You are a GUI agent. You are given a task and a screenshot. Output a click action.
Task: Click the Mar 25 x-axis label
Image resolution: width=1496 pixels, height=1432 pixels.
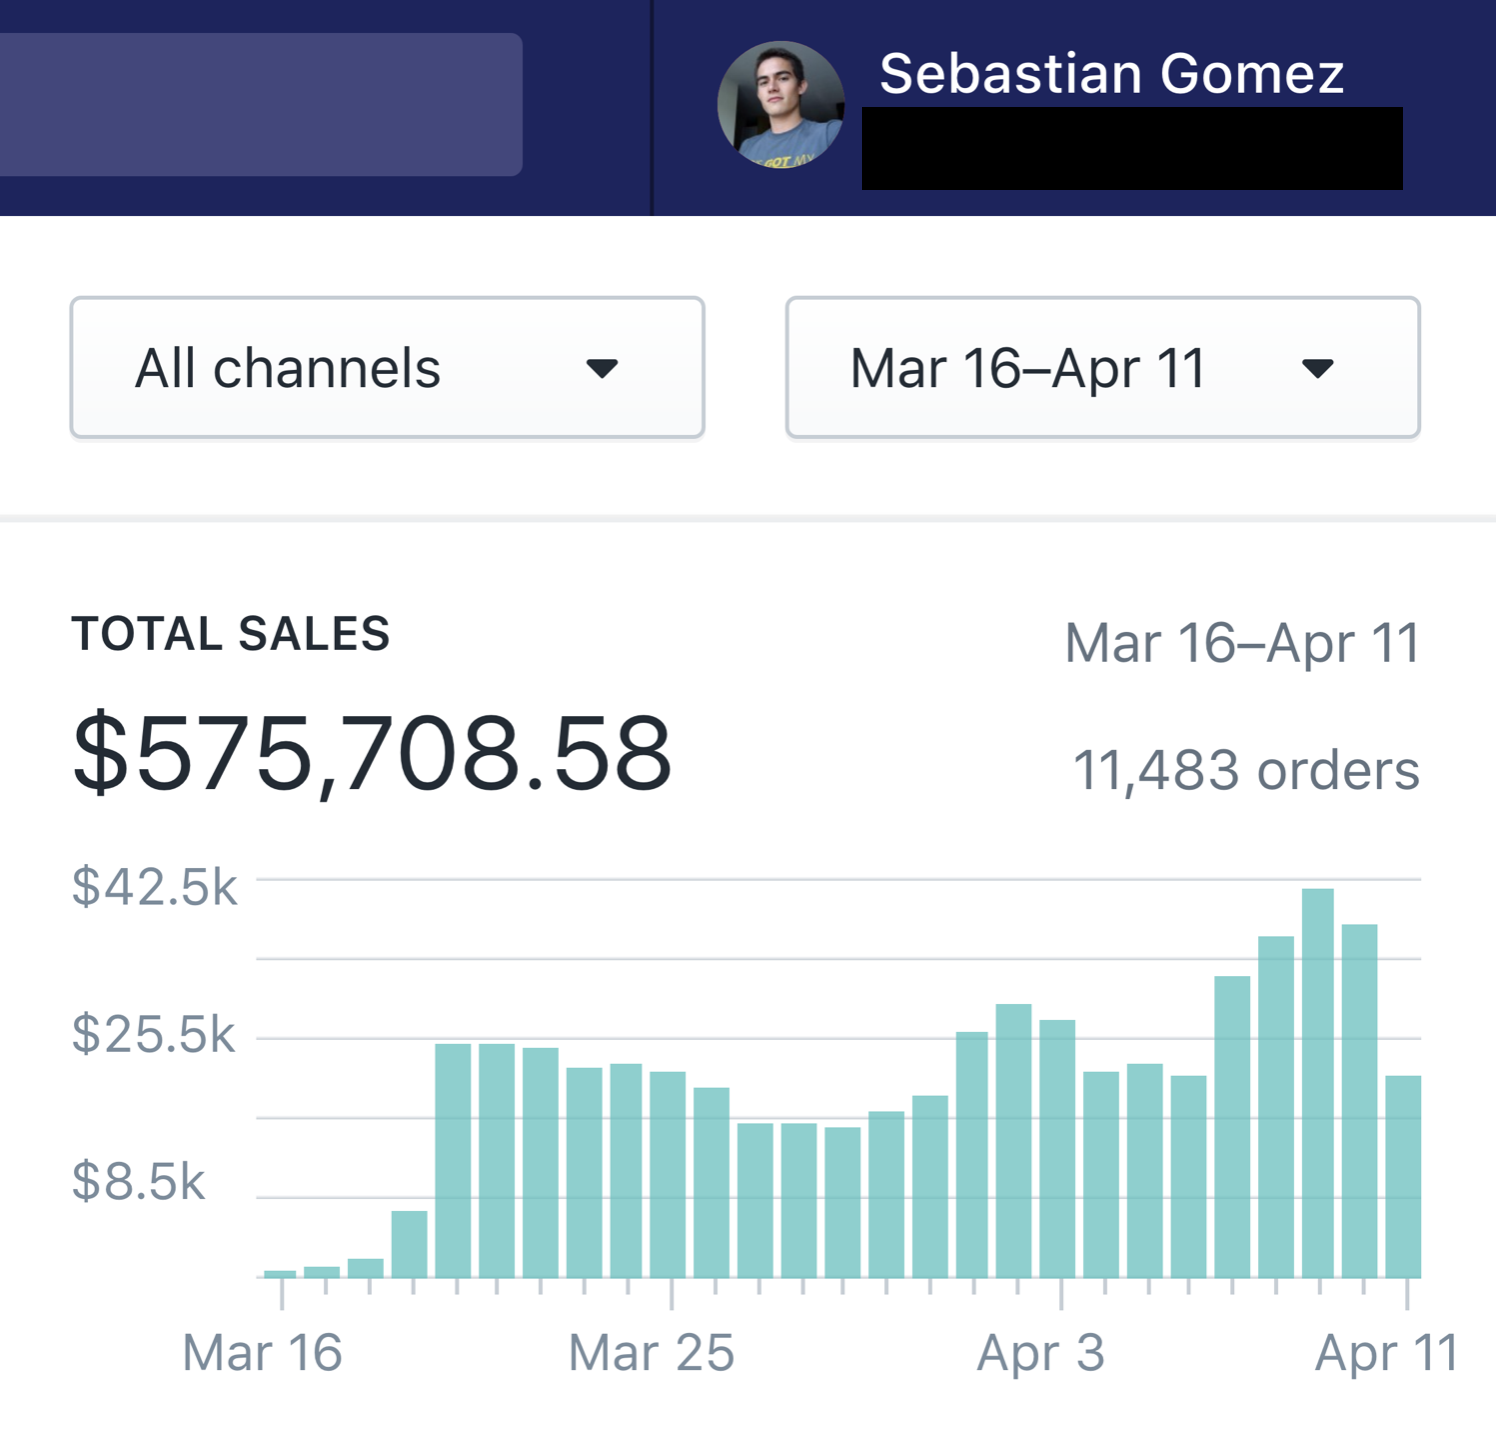pos(651,1353)
